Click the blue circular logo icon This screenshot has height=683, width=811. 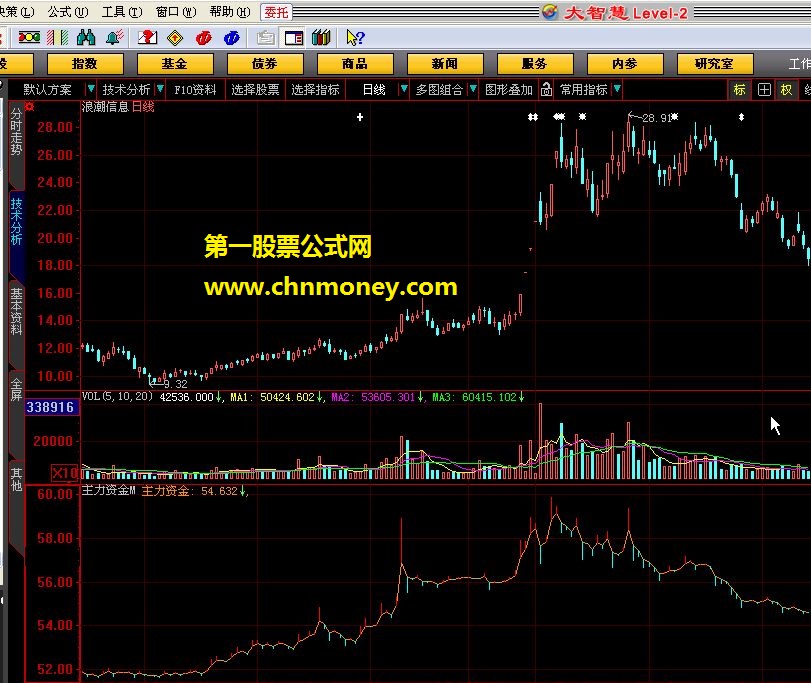coord(231,38)
